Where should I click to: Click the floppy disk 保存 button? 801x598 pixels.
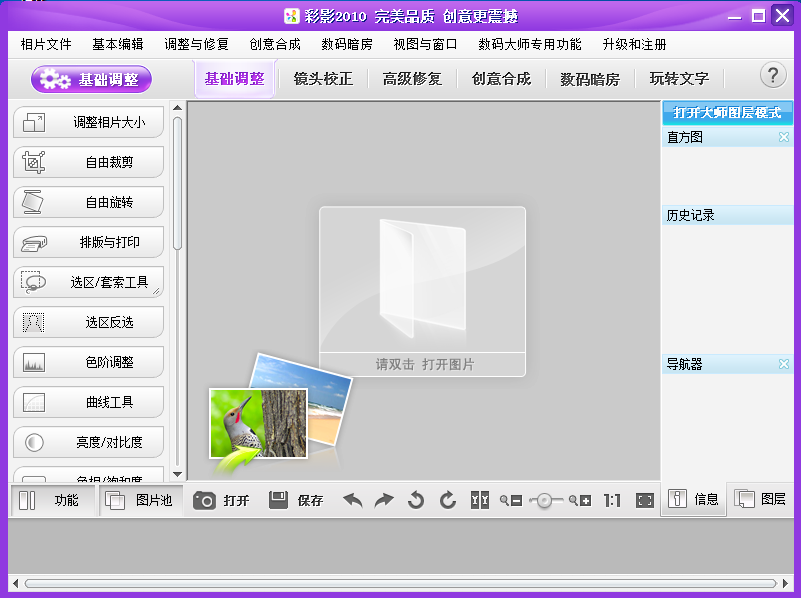[296, 500]
